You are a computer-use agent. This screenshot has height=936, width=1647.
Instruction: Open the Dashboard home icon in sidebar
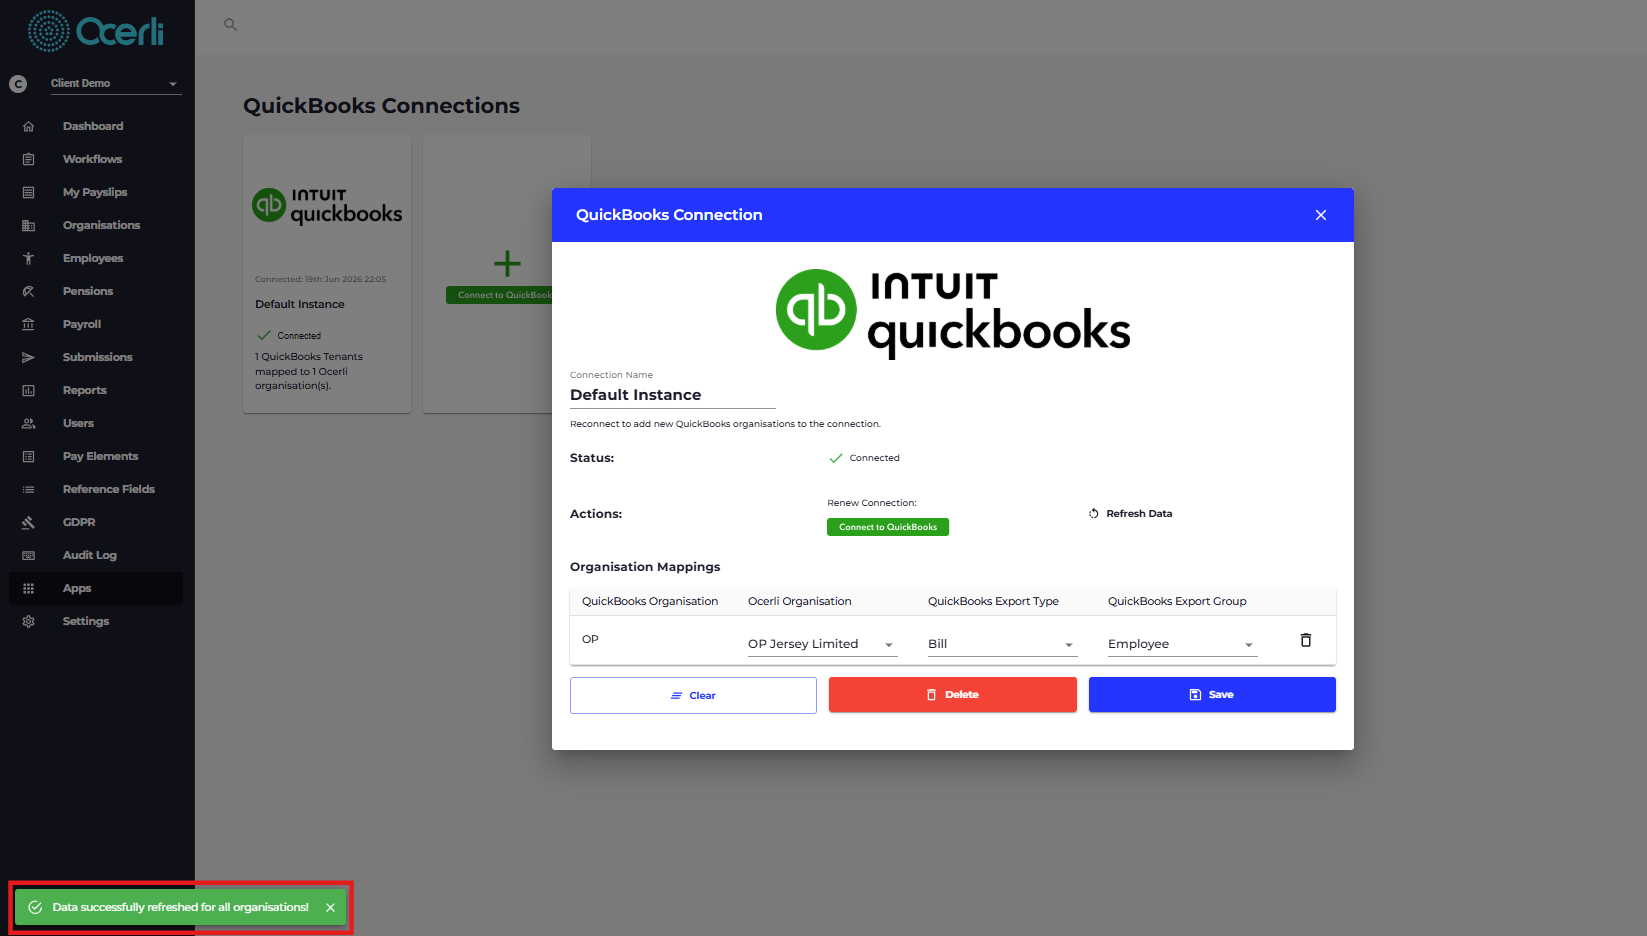point(28,126)
